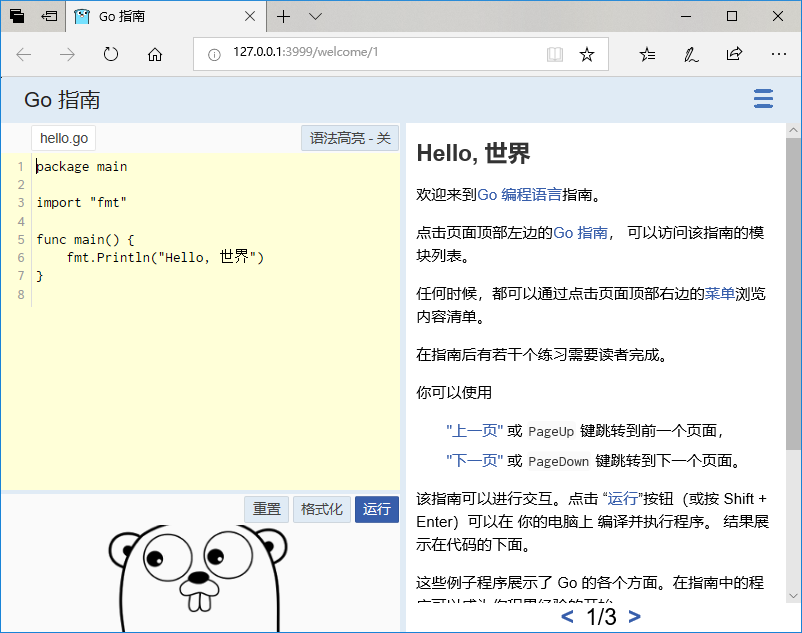Follow the Go 编程语言 link

point(519,195)
